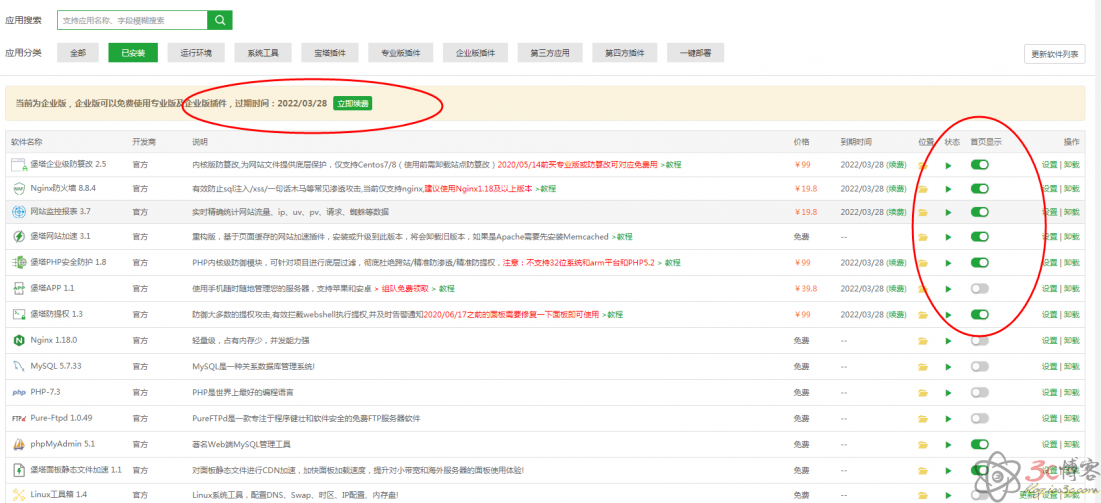Click the 到期时间 column header
This screenshot has height=503, width=1101.
855,142
